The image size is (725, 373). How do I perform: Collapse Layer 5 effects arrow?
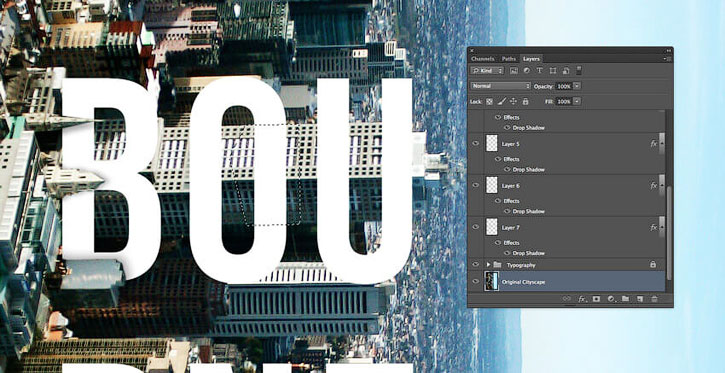click(x=662, y=144)
